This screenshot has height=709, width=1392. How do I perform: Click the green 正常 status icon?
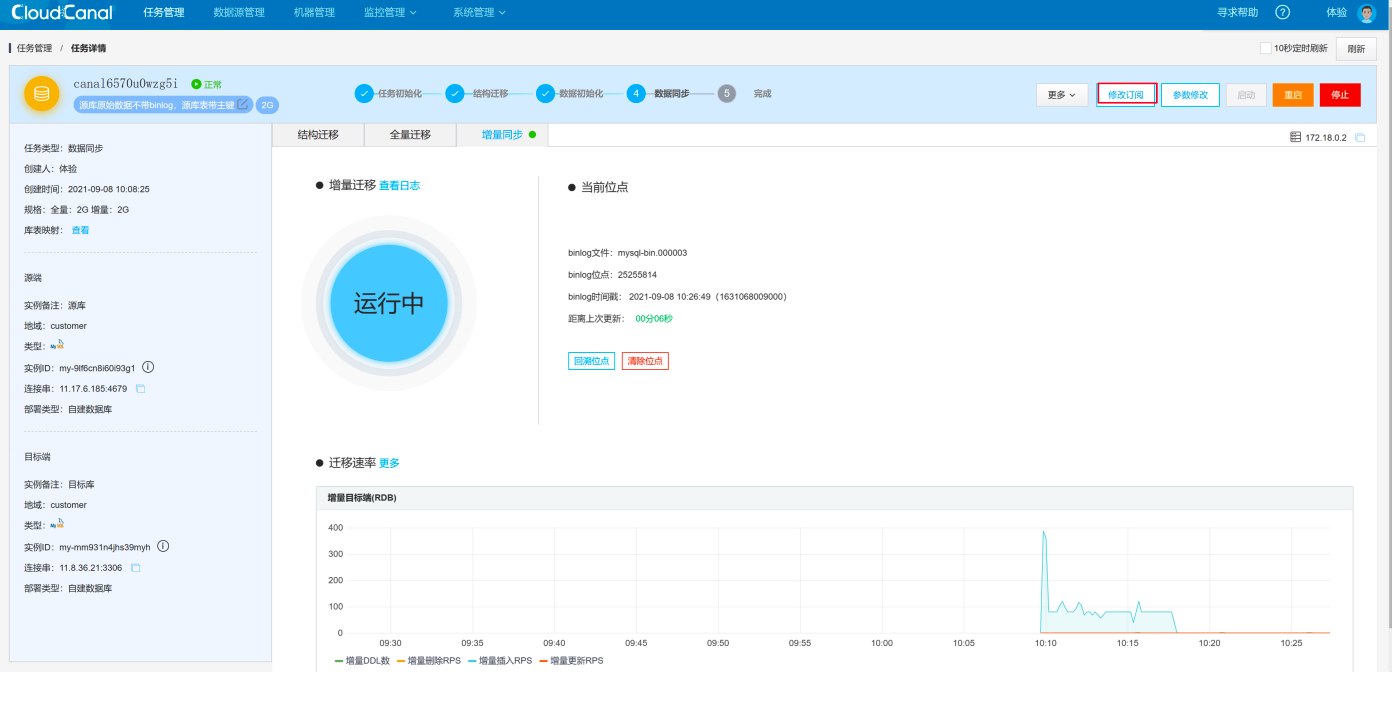[x=196, y=84]
